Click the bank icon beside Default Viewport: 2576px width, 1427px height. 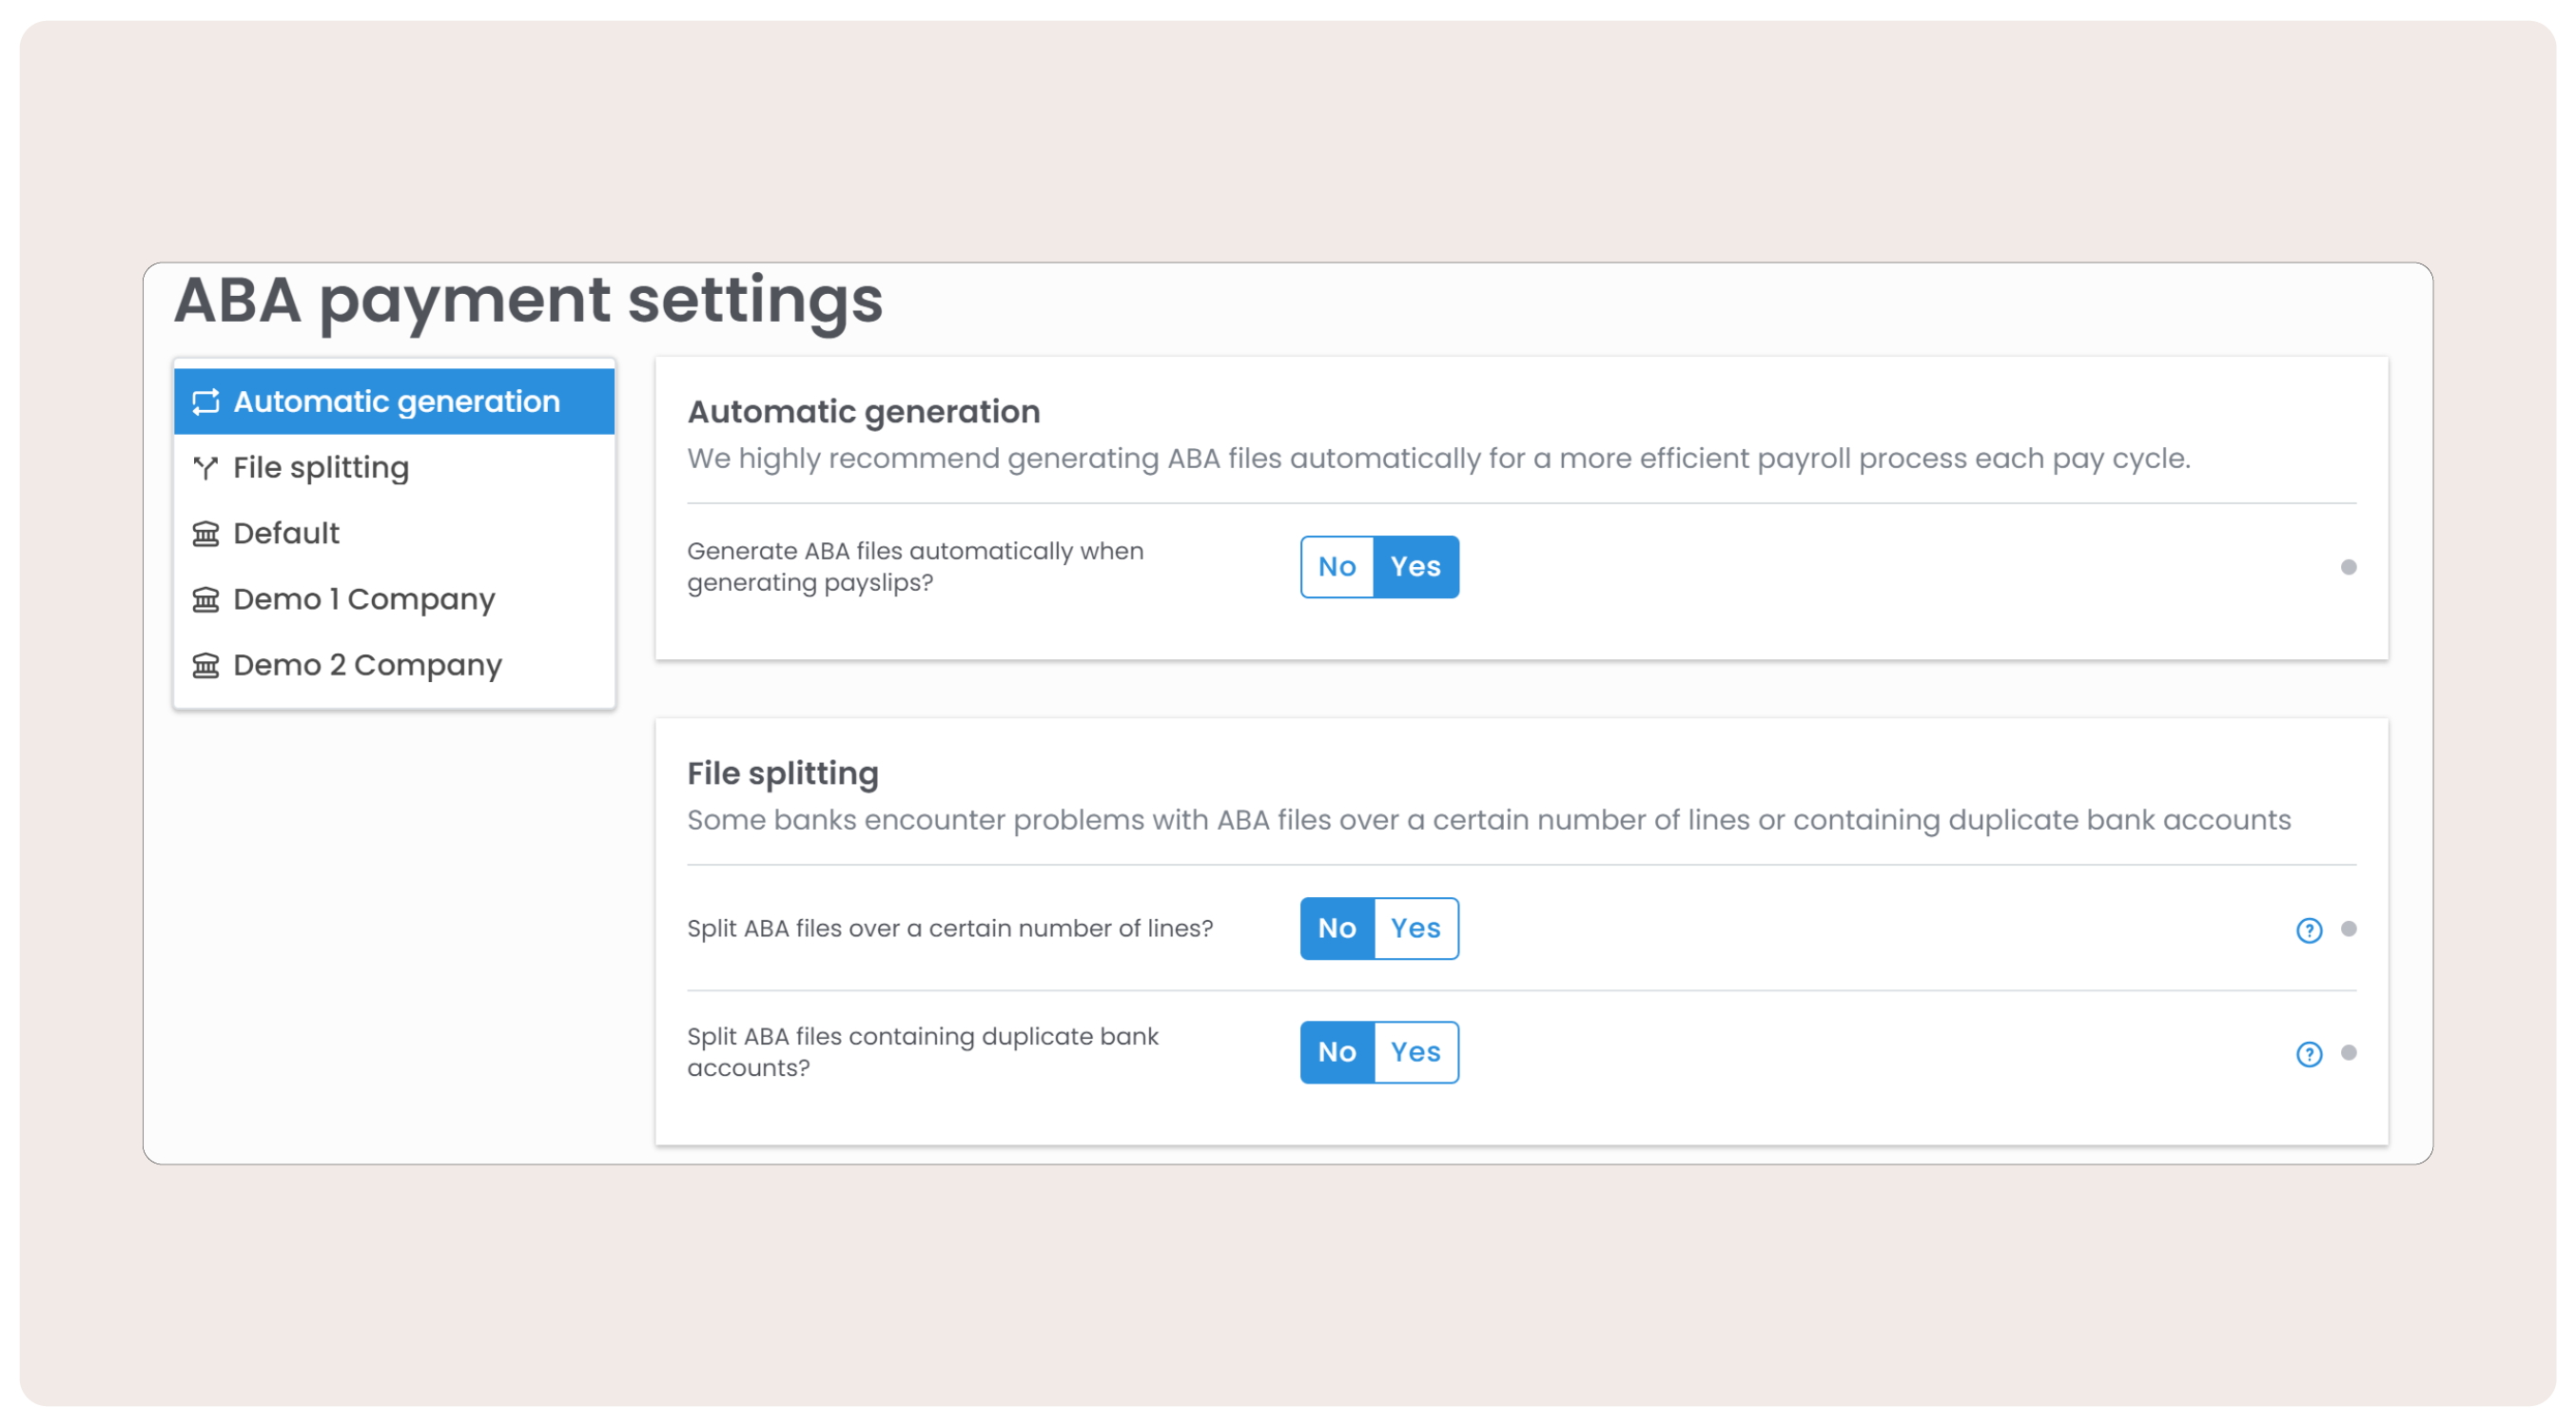(206, 534)
